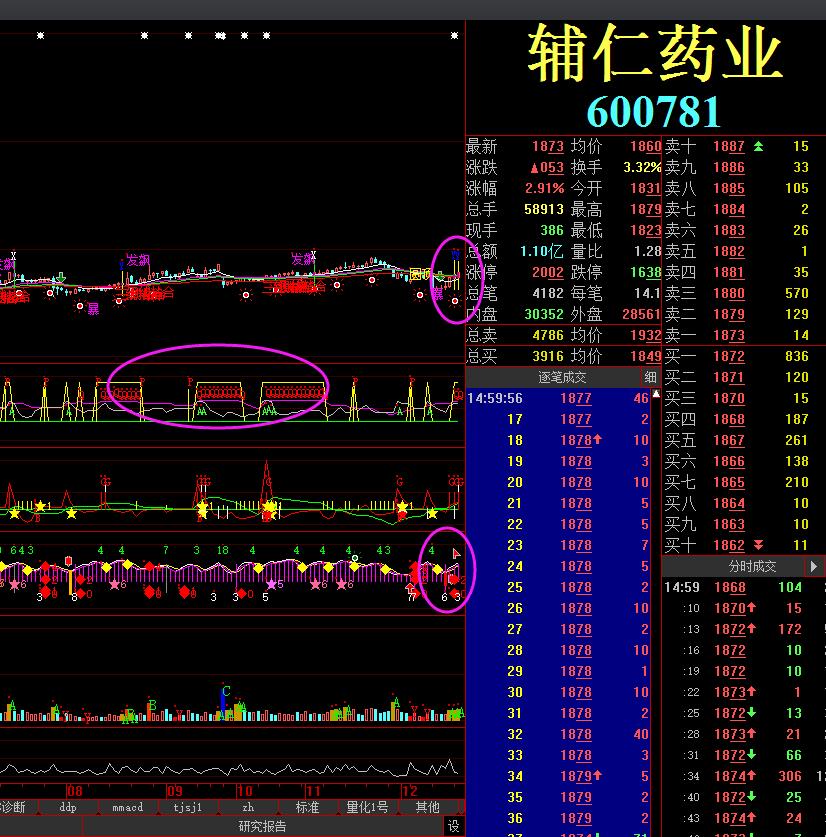
Task: Select the :34 row with volume 306
Action: (x=742, y=776)
